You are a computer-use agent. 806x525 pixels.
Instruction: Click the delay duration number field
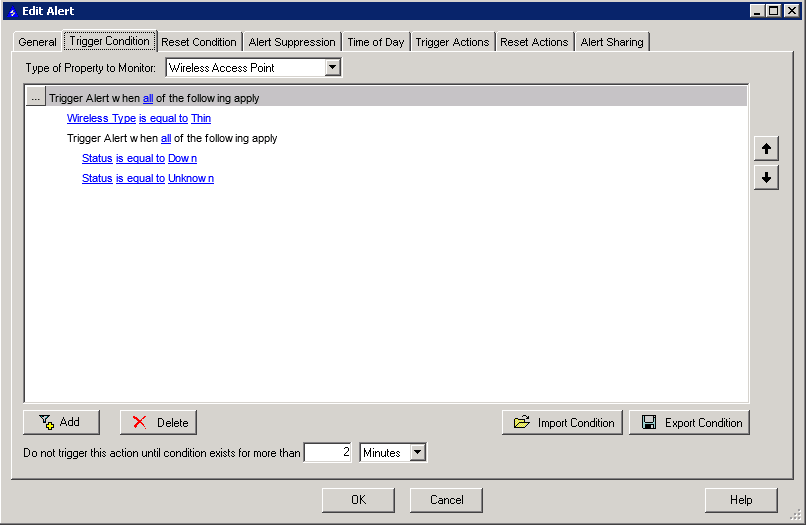327,452
